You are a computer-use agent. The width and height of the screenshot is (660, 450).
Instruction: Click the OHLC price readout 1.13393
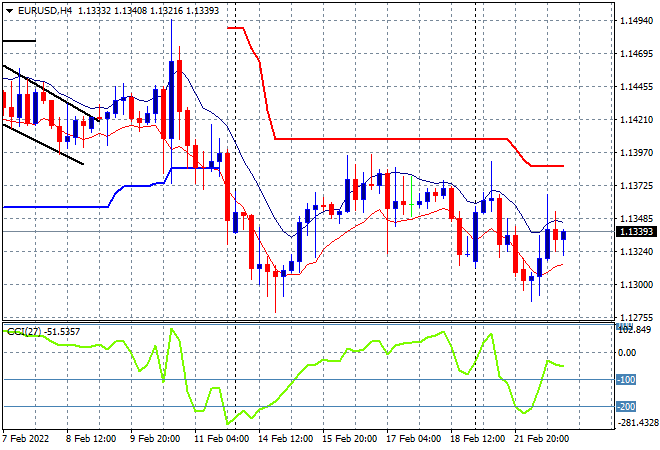[202, 11]
